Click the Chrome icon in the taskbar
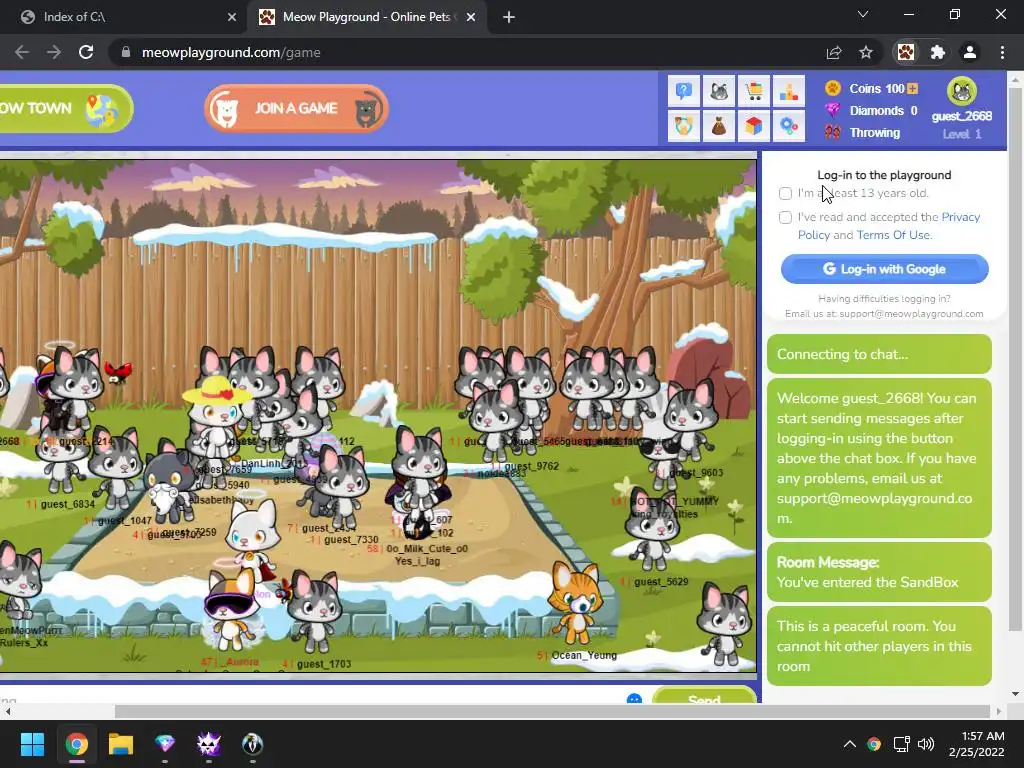Image resolution: width=1024 pixels, height=768 pixels. pyautogui.click(x=76, y=744)
